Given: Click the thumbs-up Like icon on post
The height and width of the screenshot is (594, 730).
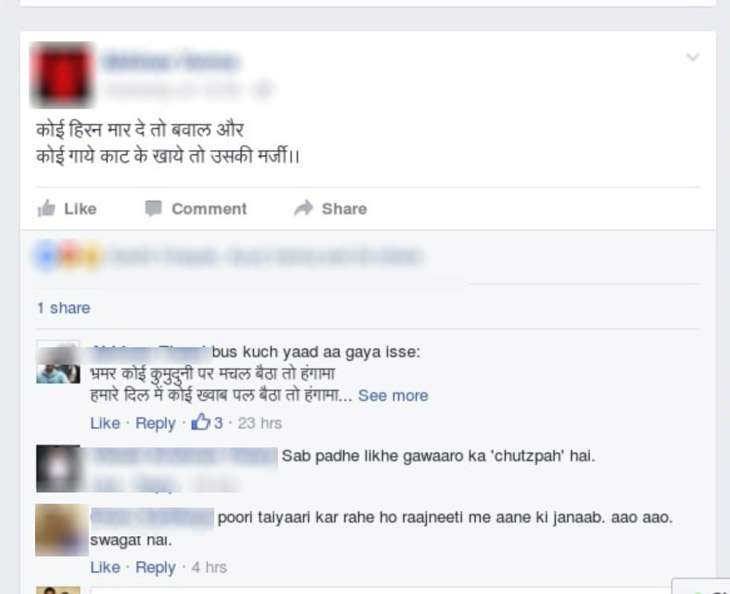Looking at the screenshot, I should coord(47,209).
